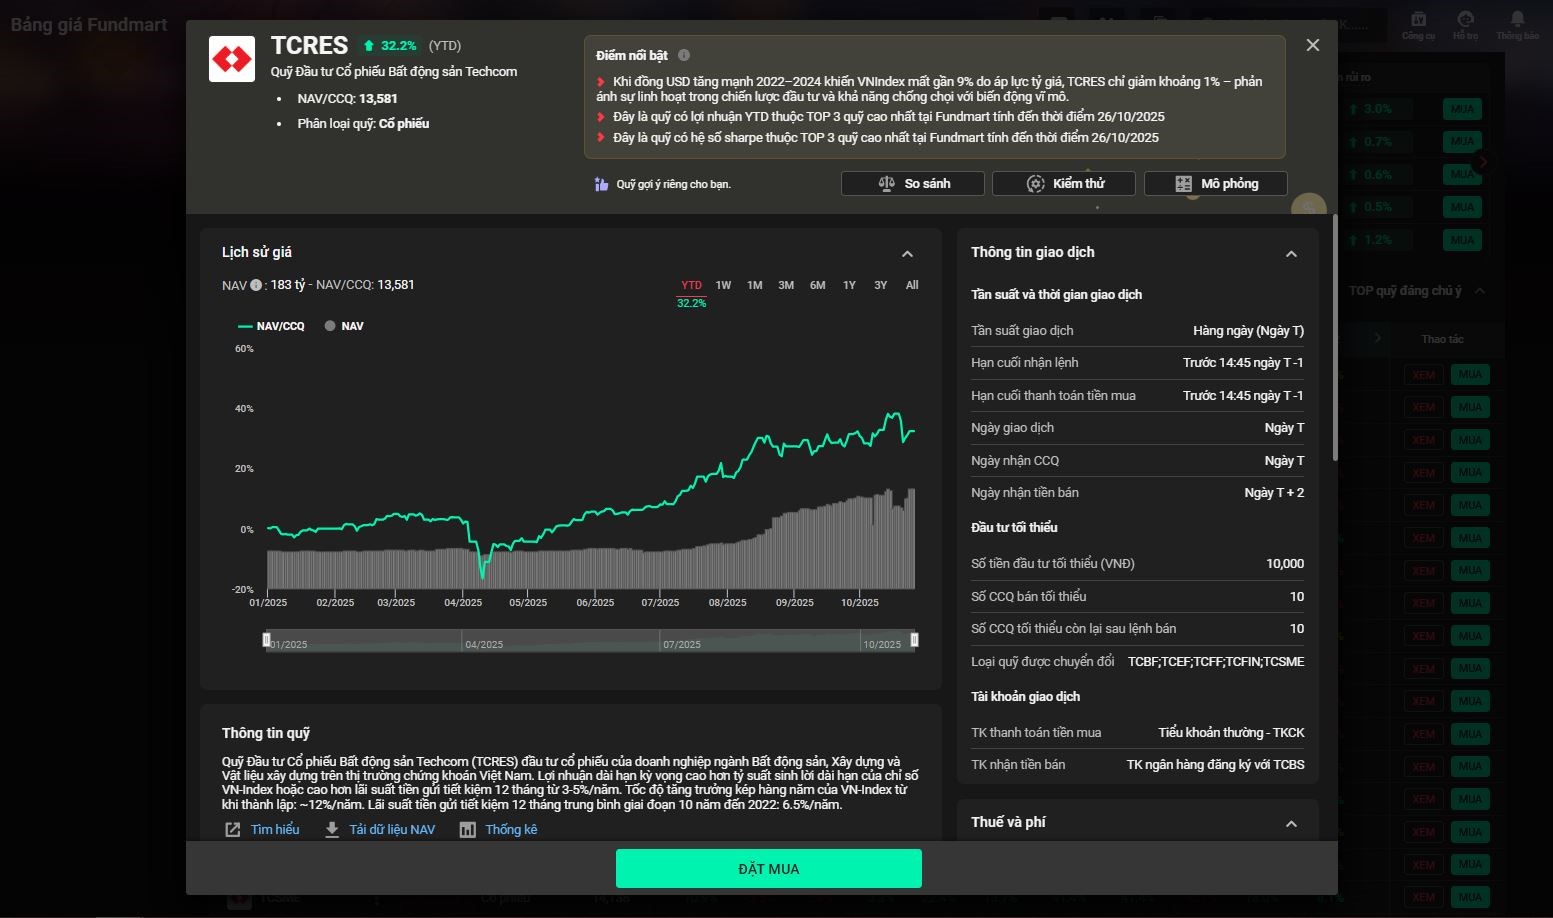Close the TCRES fund detail dialog

click(1313, 45)
